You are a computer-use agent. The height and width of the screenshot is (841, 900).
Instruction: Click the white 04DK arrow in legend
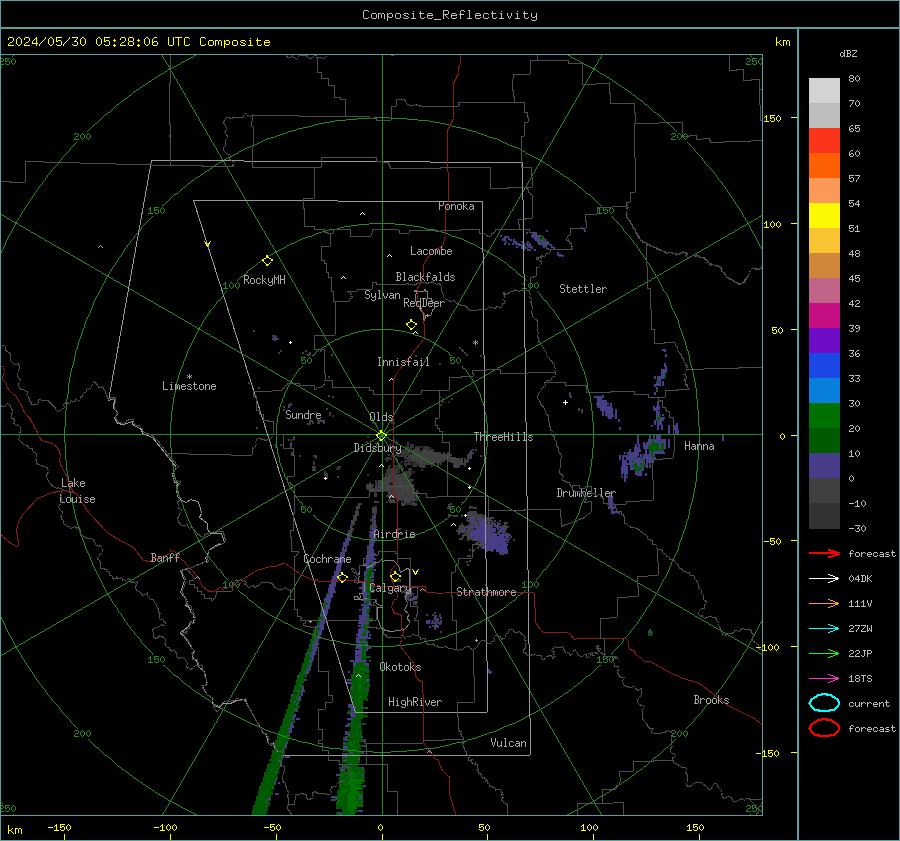pos(824,579)
